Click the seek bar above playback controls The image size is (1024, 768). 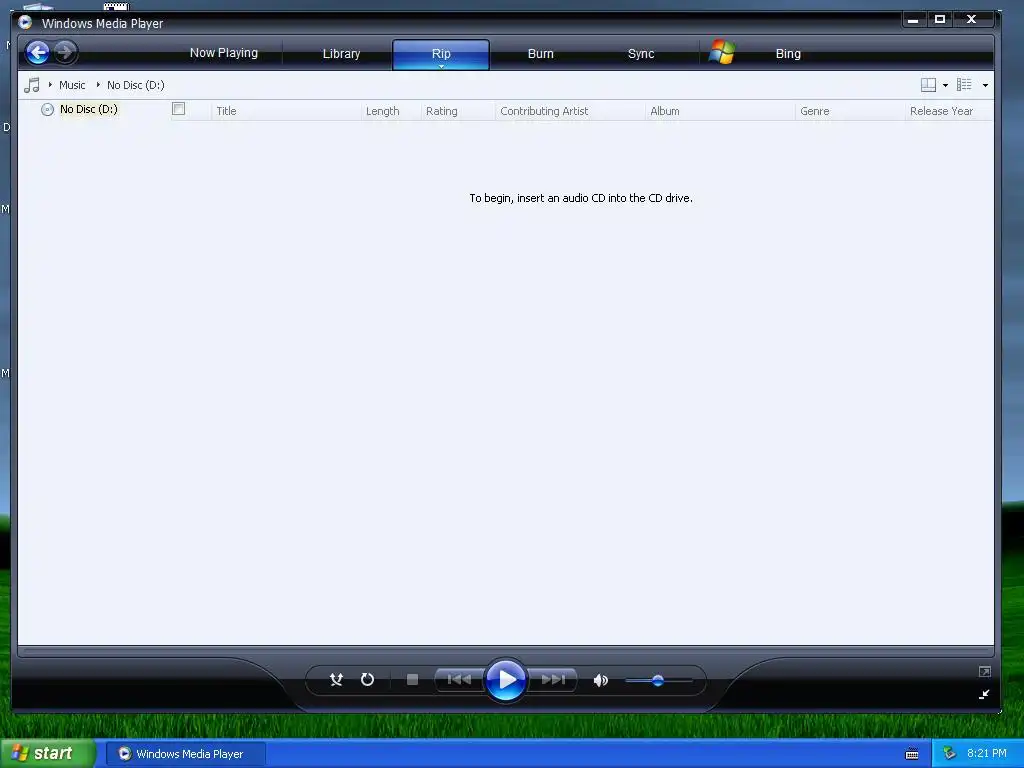[506, 650]
